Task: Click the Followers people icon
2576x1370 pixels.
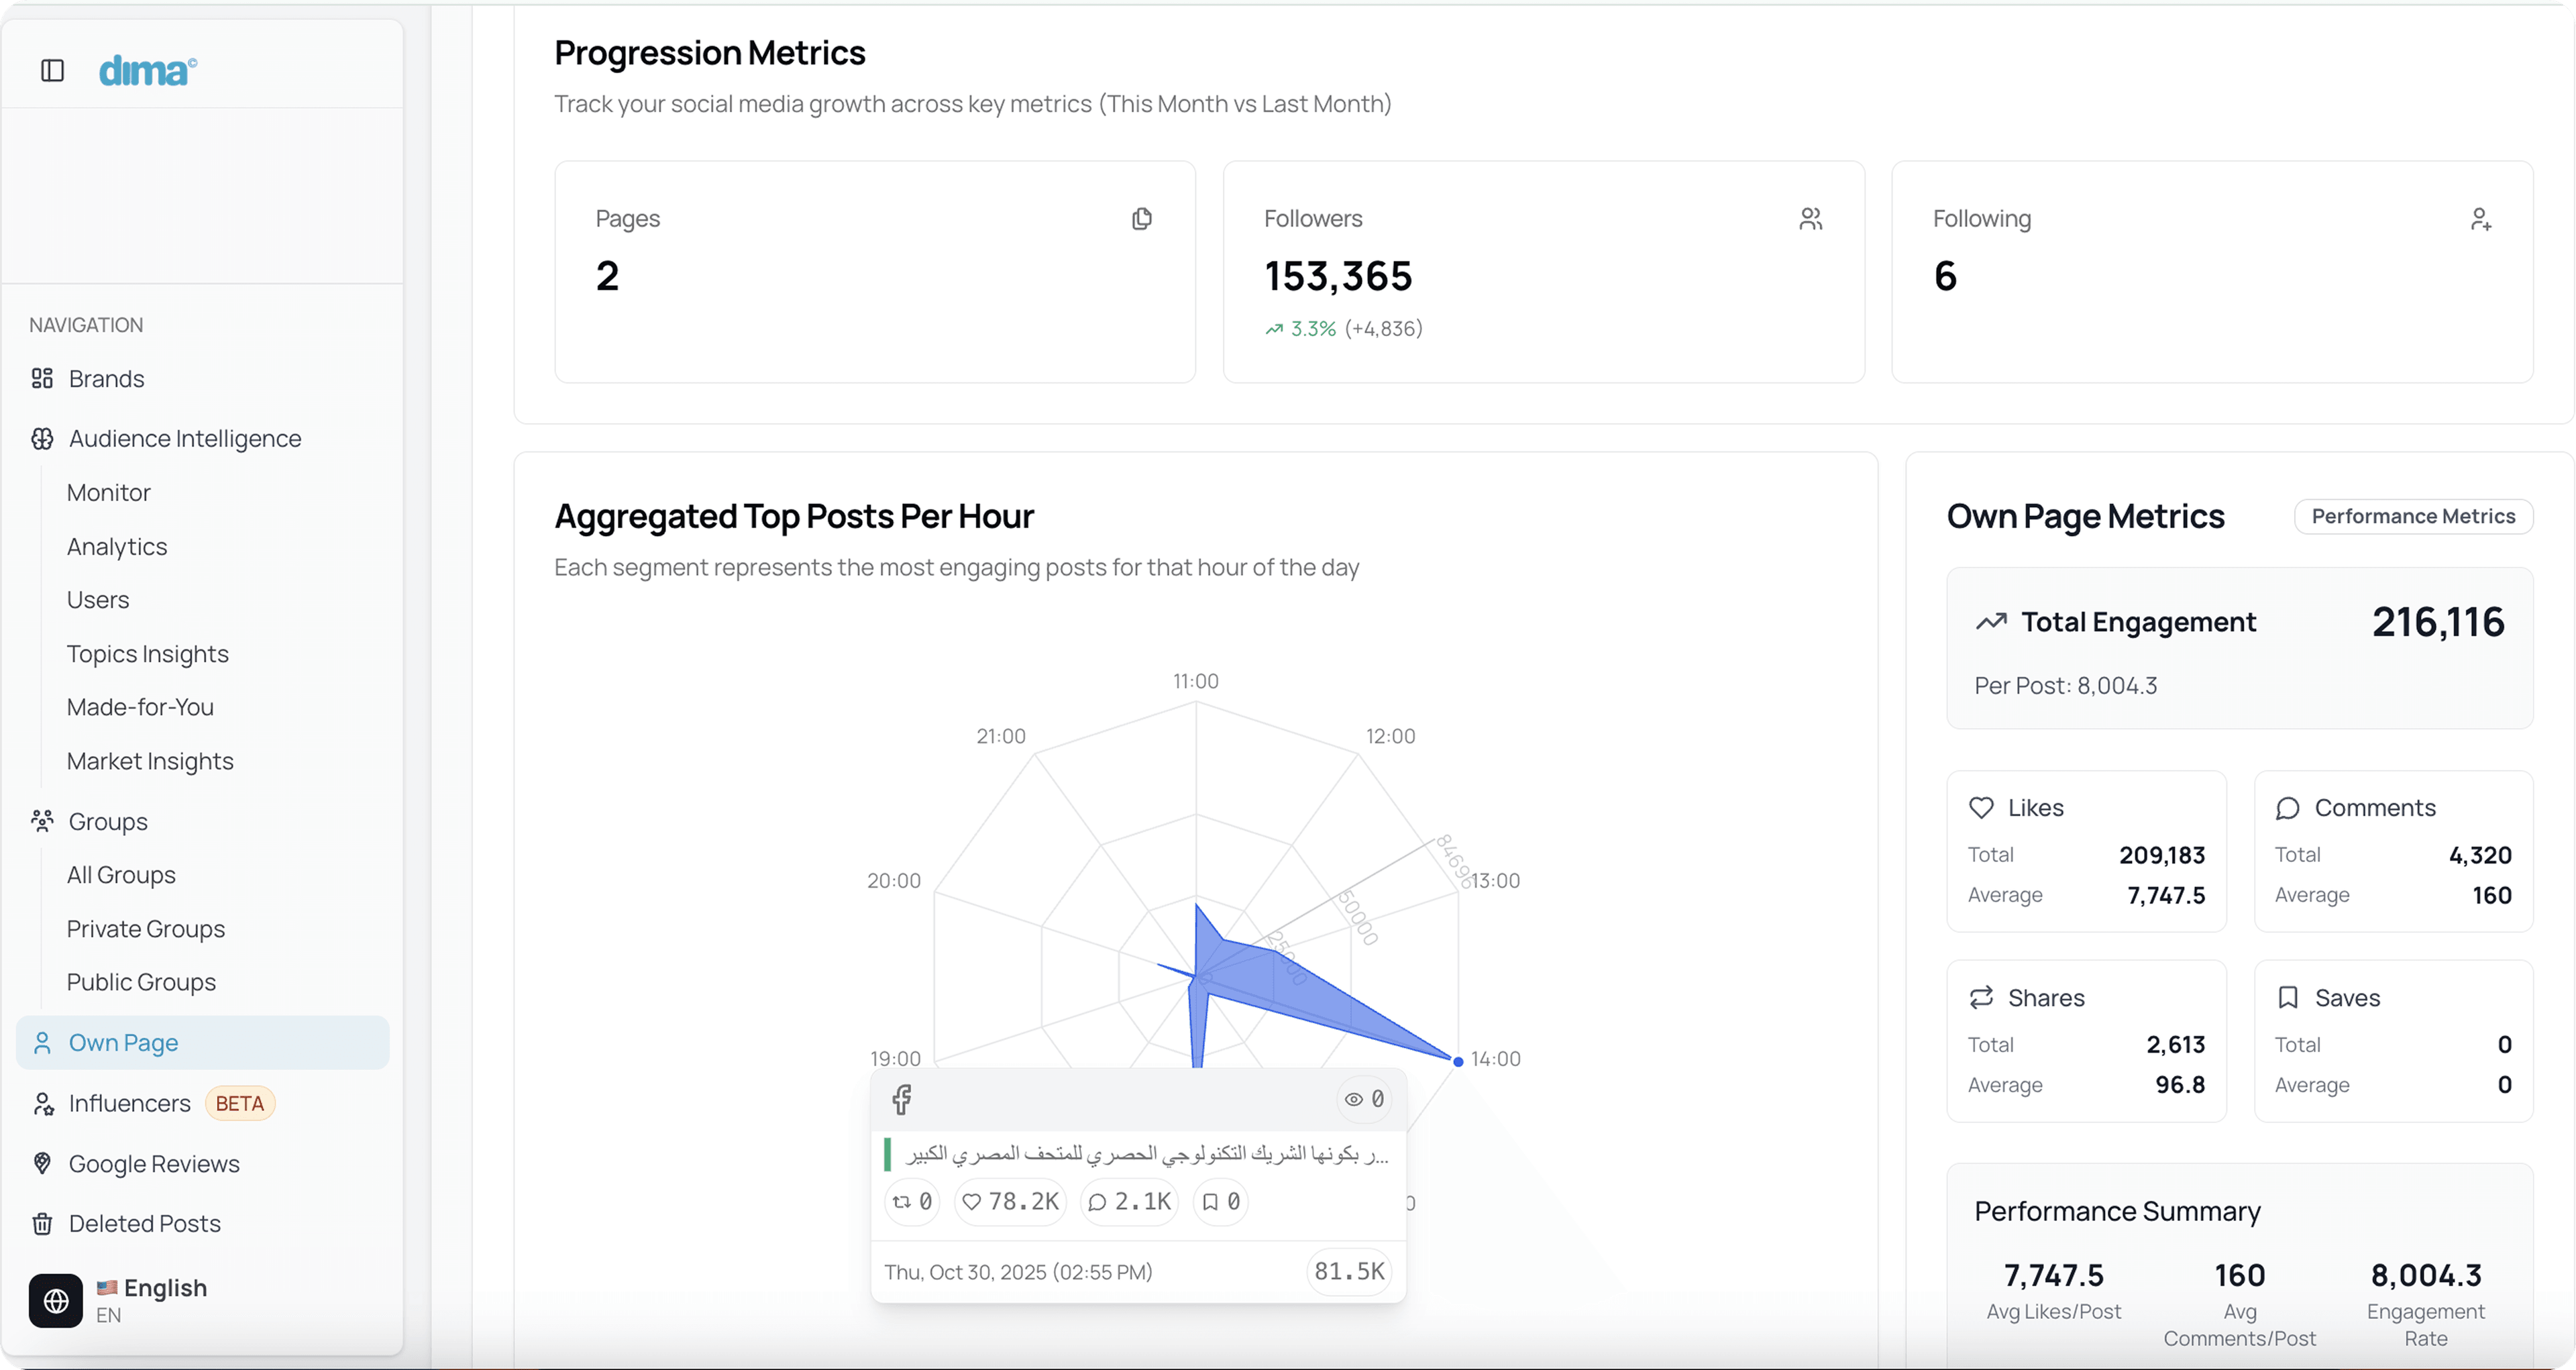Action: pos(1810,219)
